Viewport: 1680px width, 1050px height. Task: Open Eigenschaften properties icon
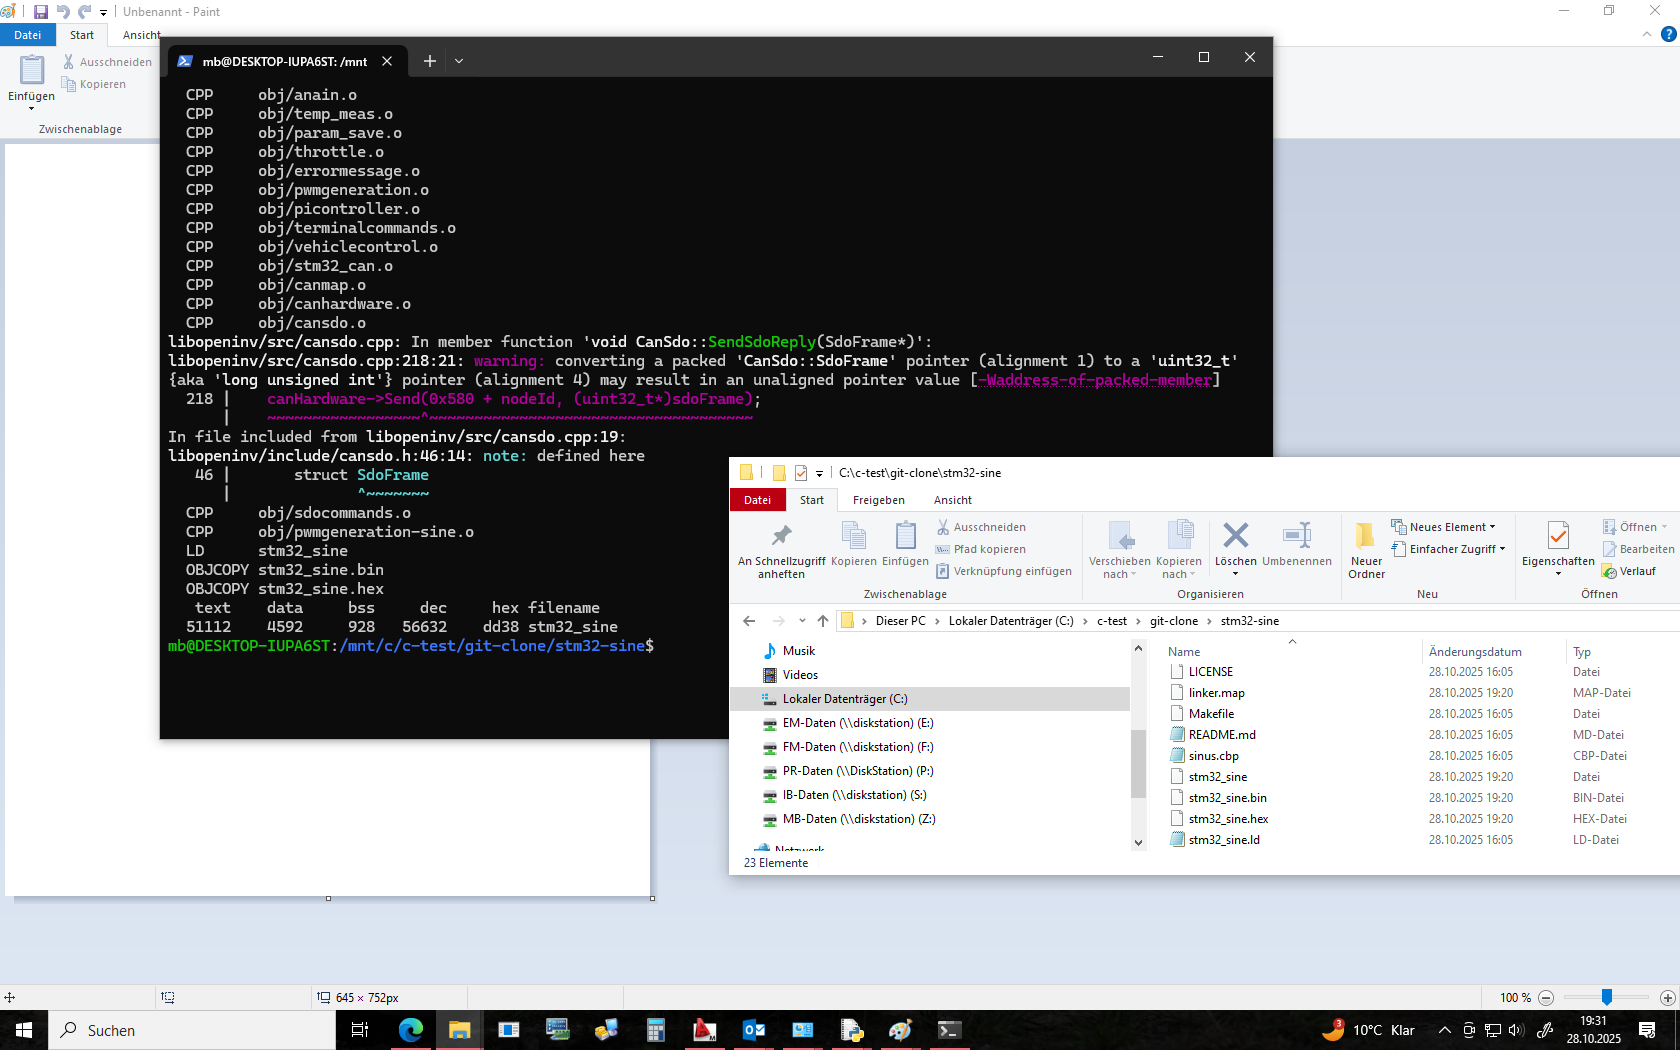click(x=1557, y=536)
